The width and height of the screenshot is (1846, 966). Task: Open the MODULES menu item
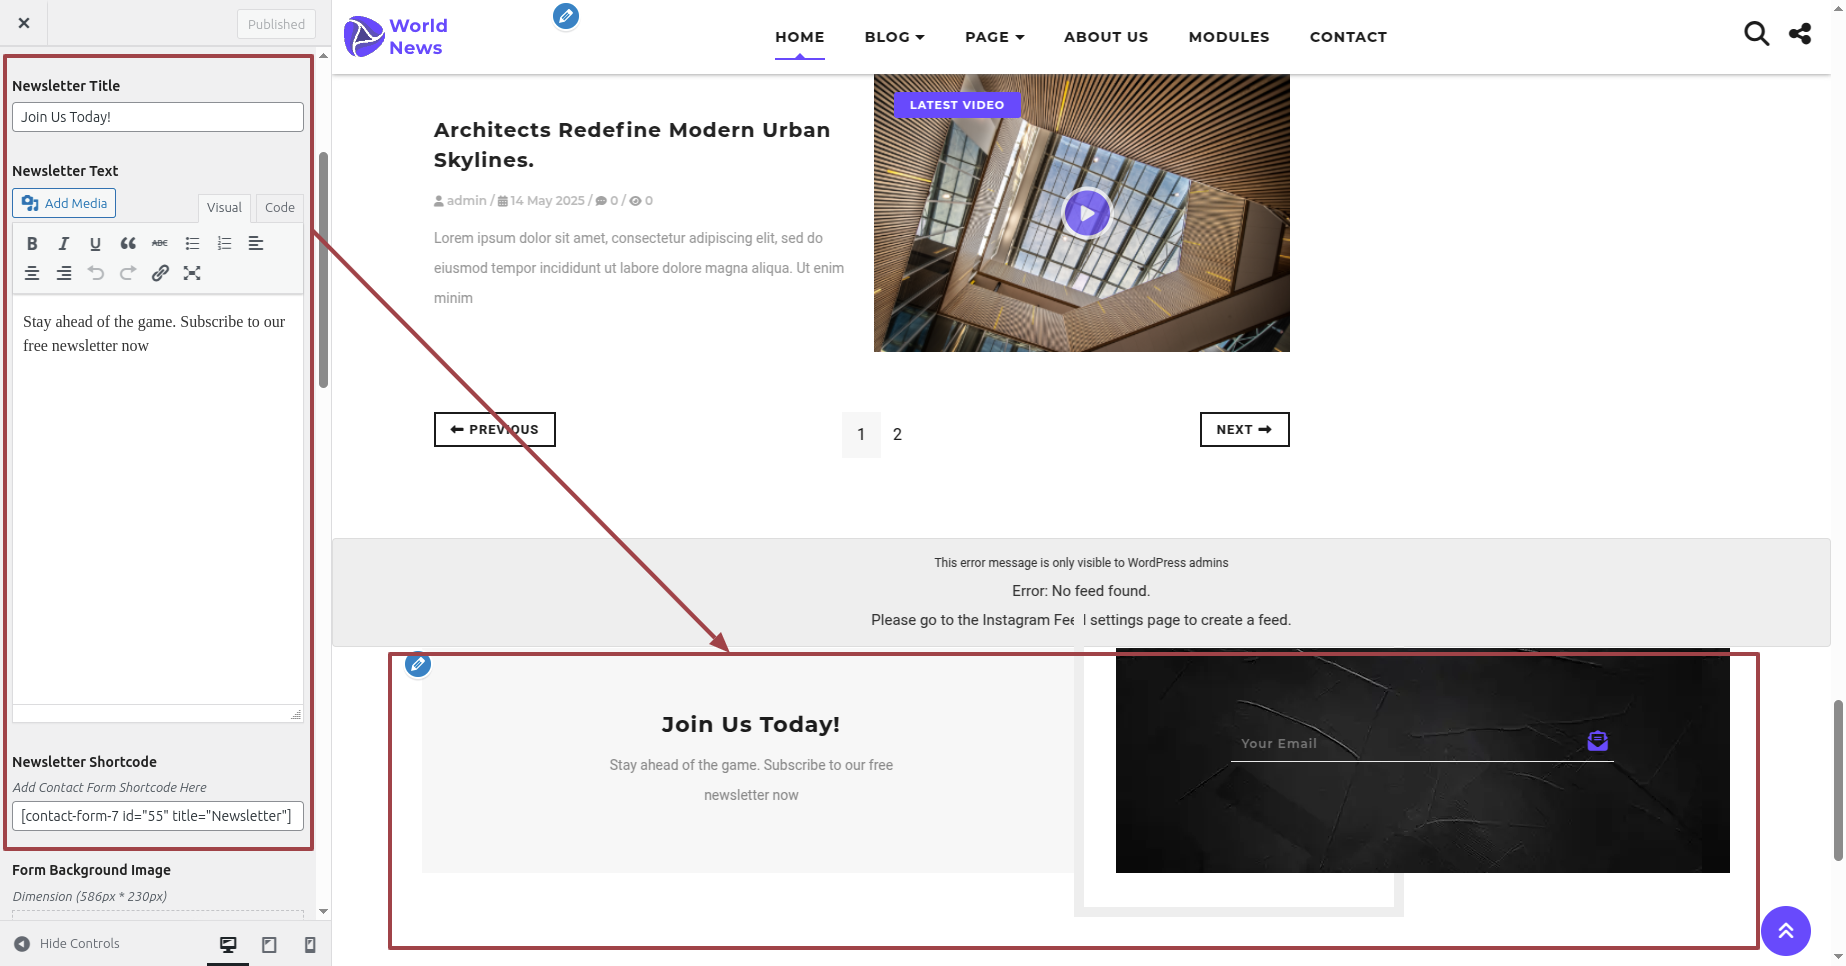pos(1229,37)
